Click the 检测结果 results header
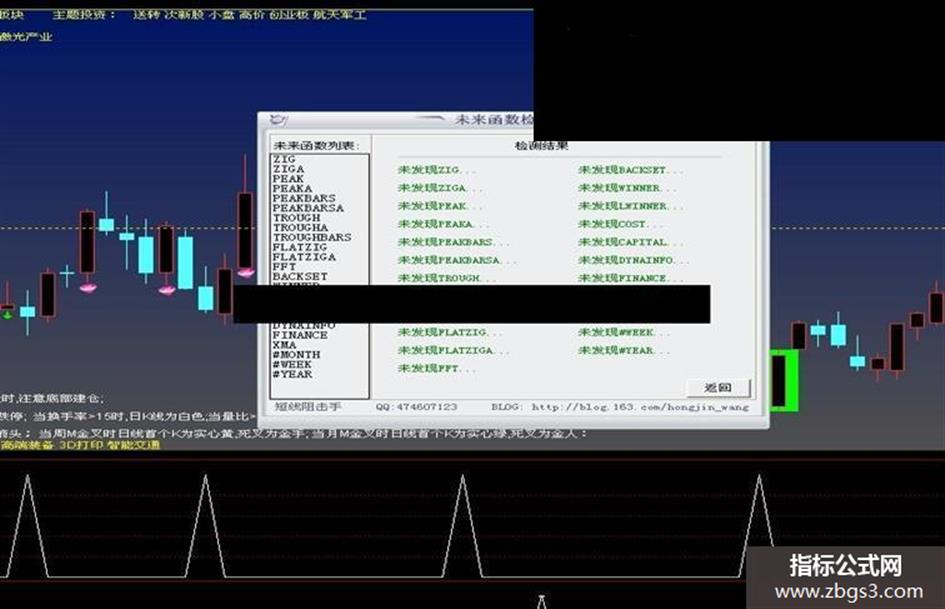Viewport: 945px width, 609px height. [541, 145]
